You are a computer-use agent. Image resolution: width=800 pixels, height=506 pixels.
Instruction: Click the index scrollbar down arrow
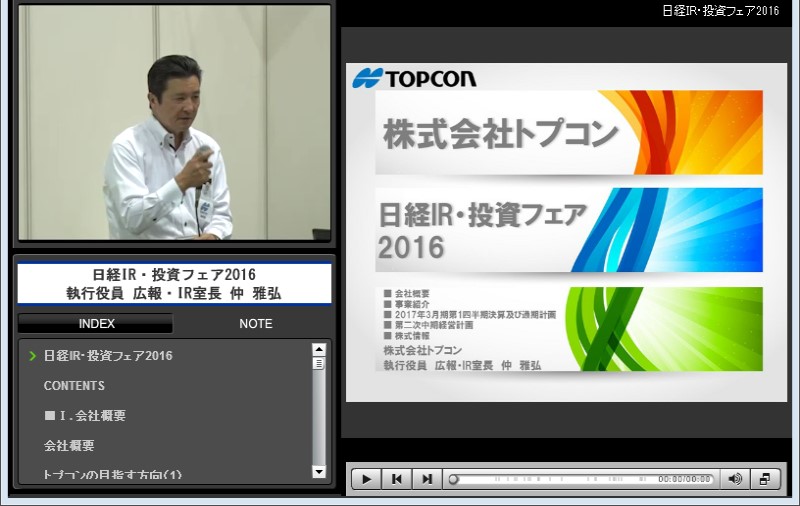pyautogui.click(x=319, y=472)
